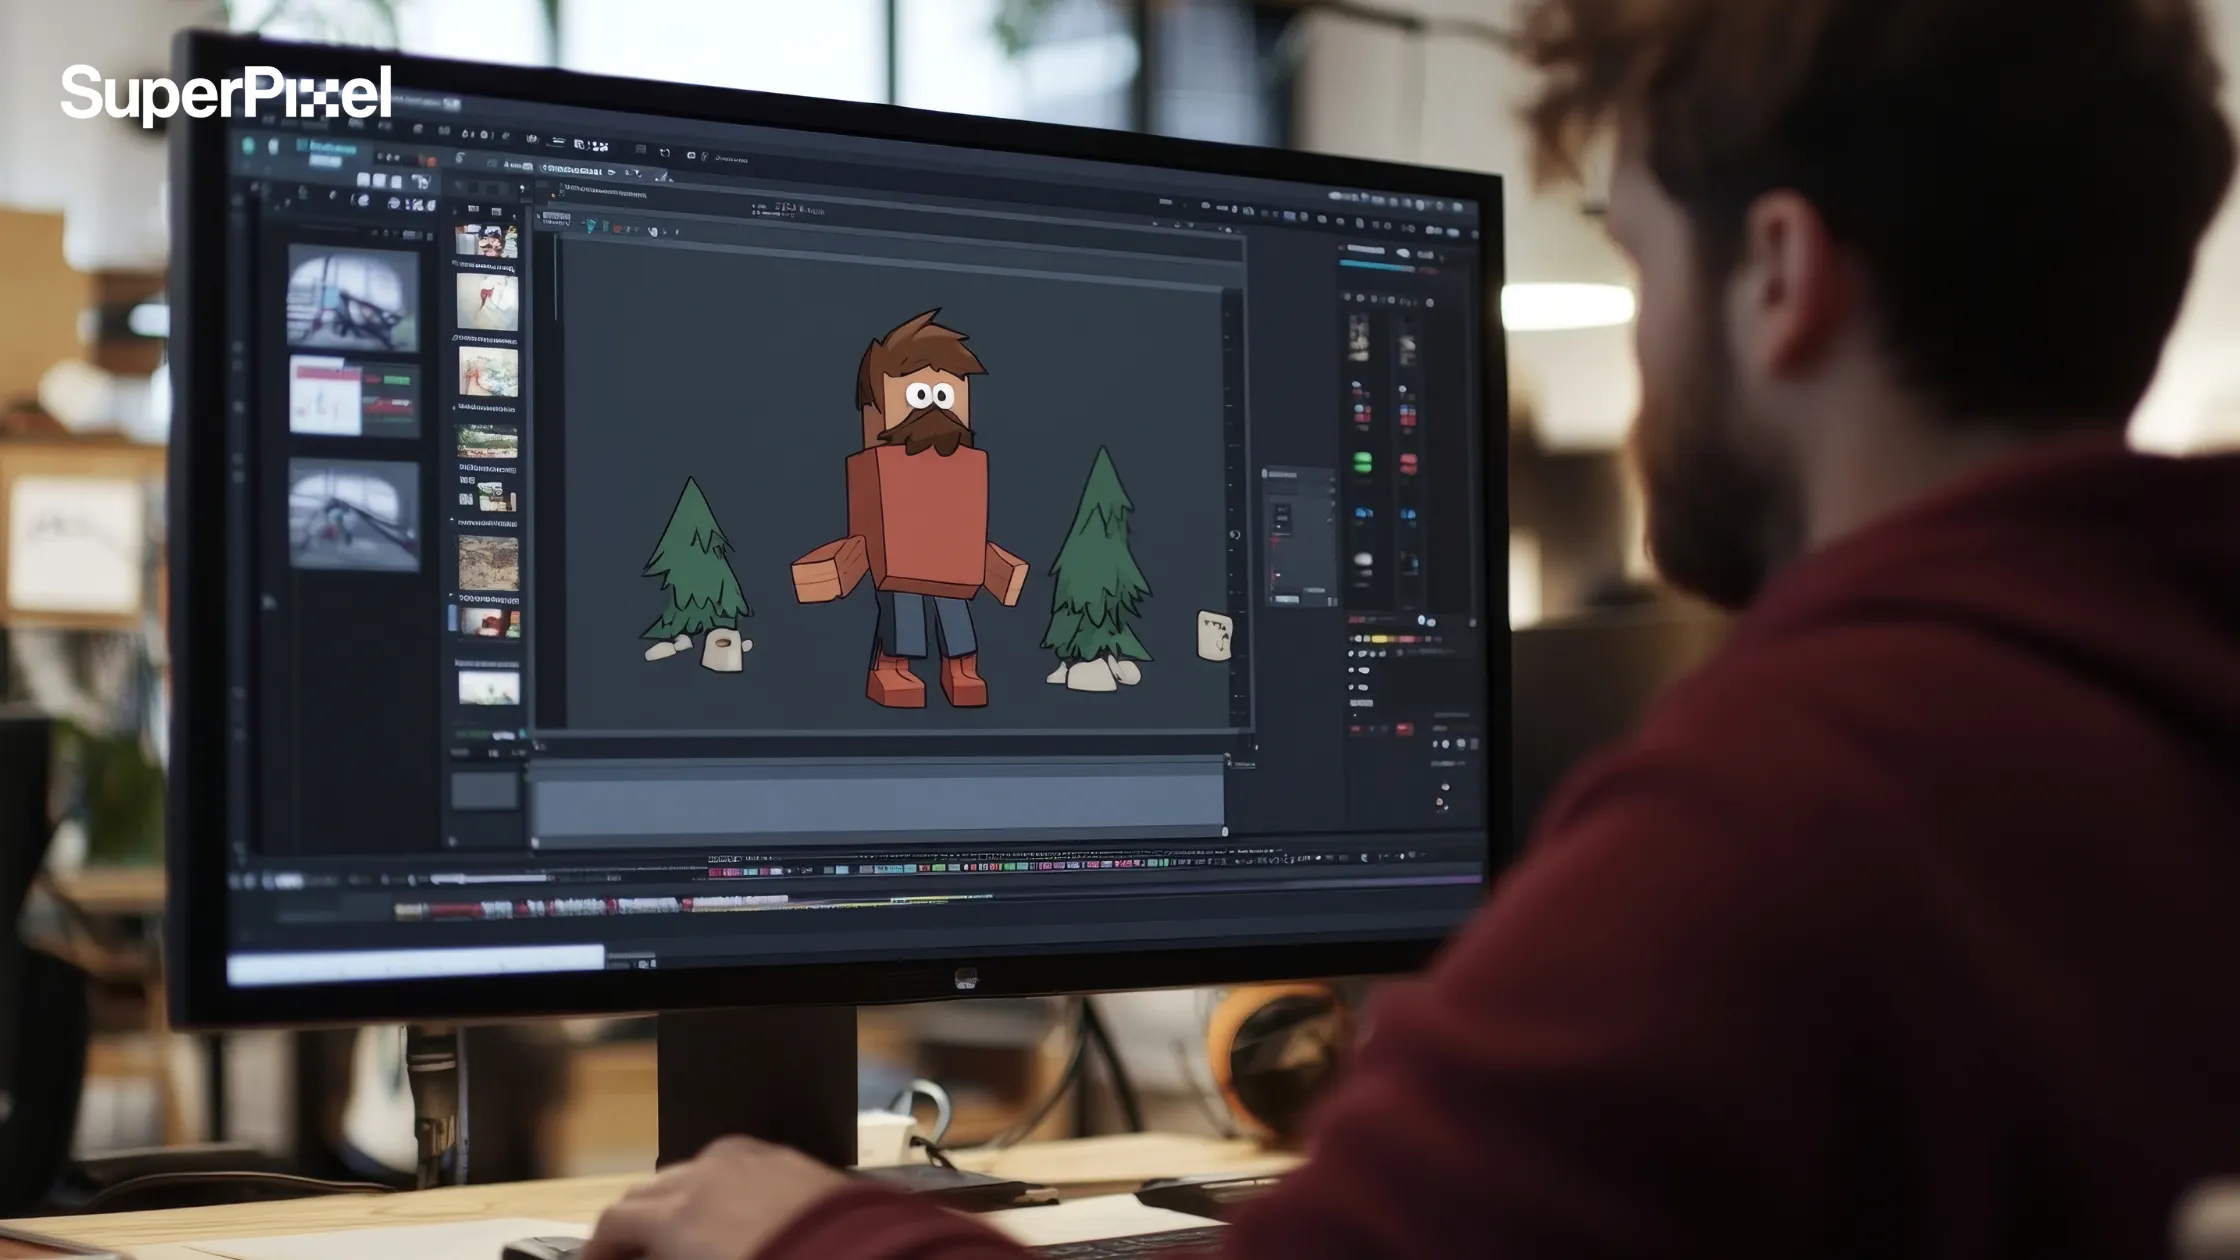Select the pine tree right of the character
This screenshot has height=1260, width=2240.
tap(1098, 557)
